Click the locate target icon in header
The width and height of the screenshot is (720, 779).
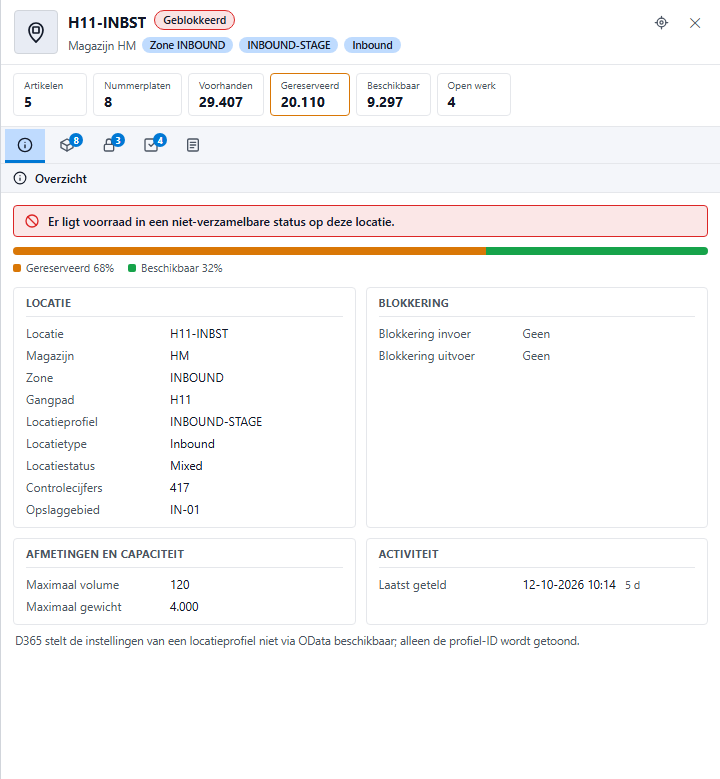(x=661, y=23)
